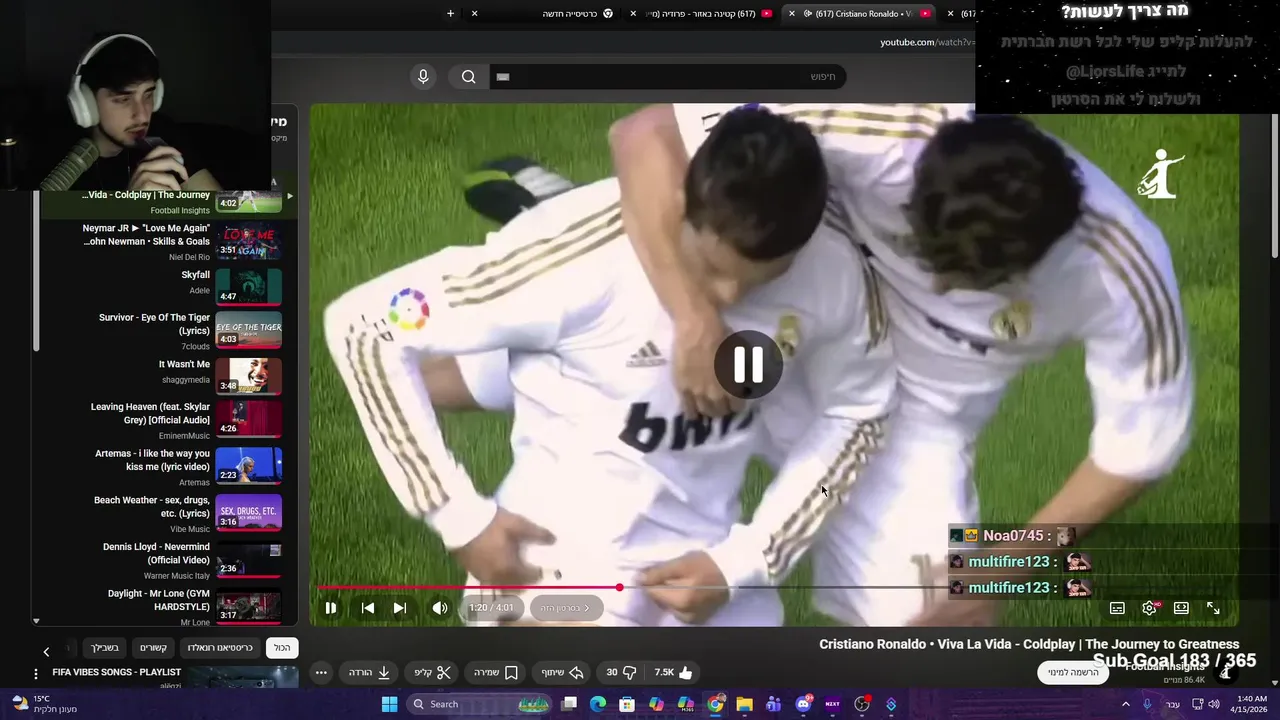Pause the video with the player bar button

point(331,608)
